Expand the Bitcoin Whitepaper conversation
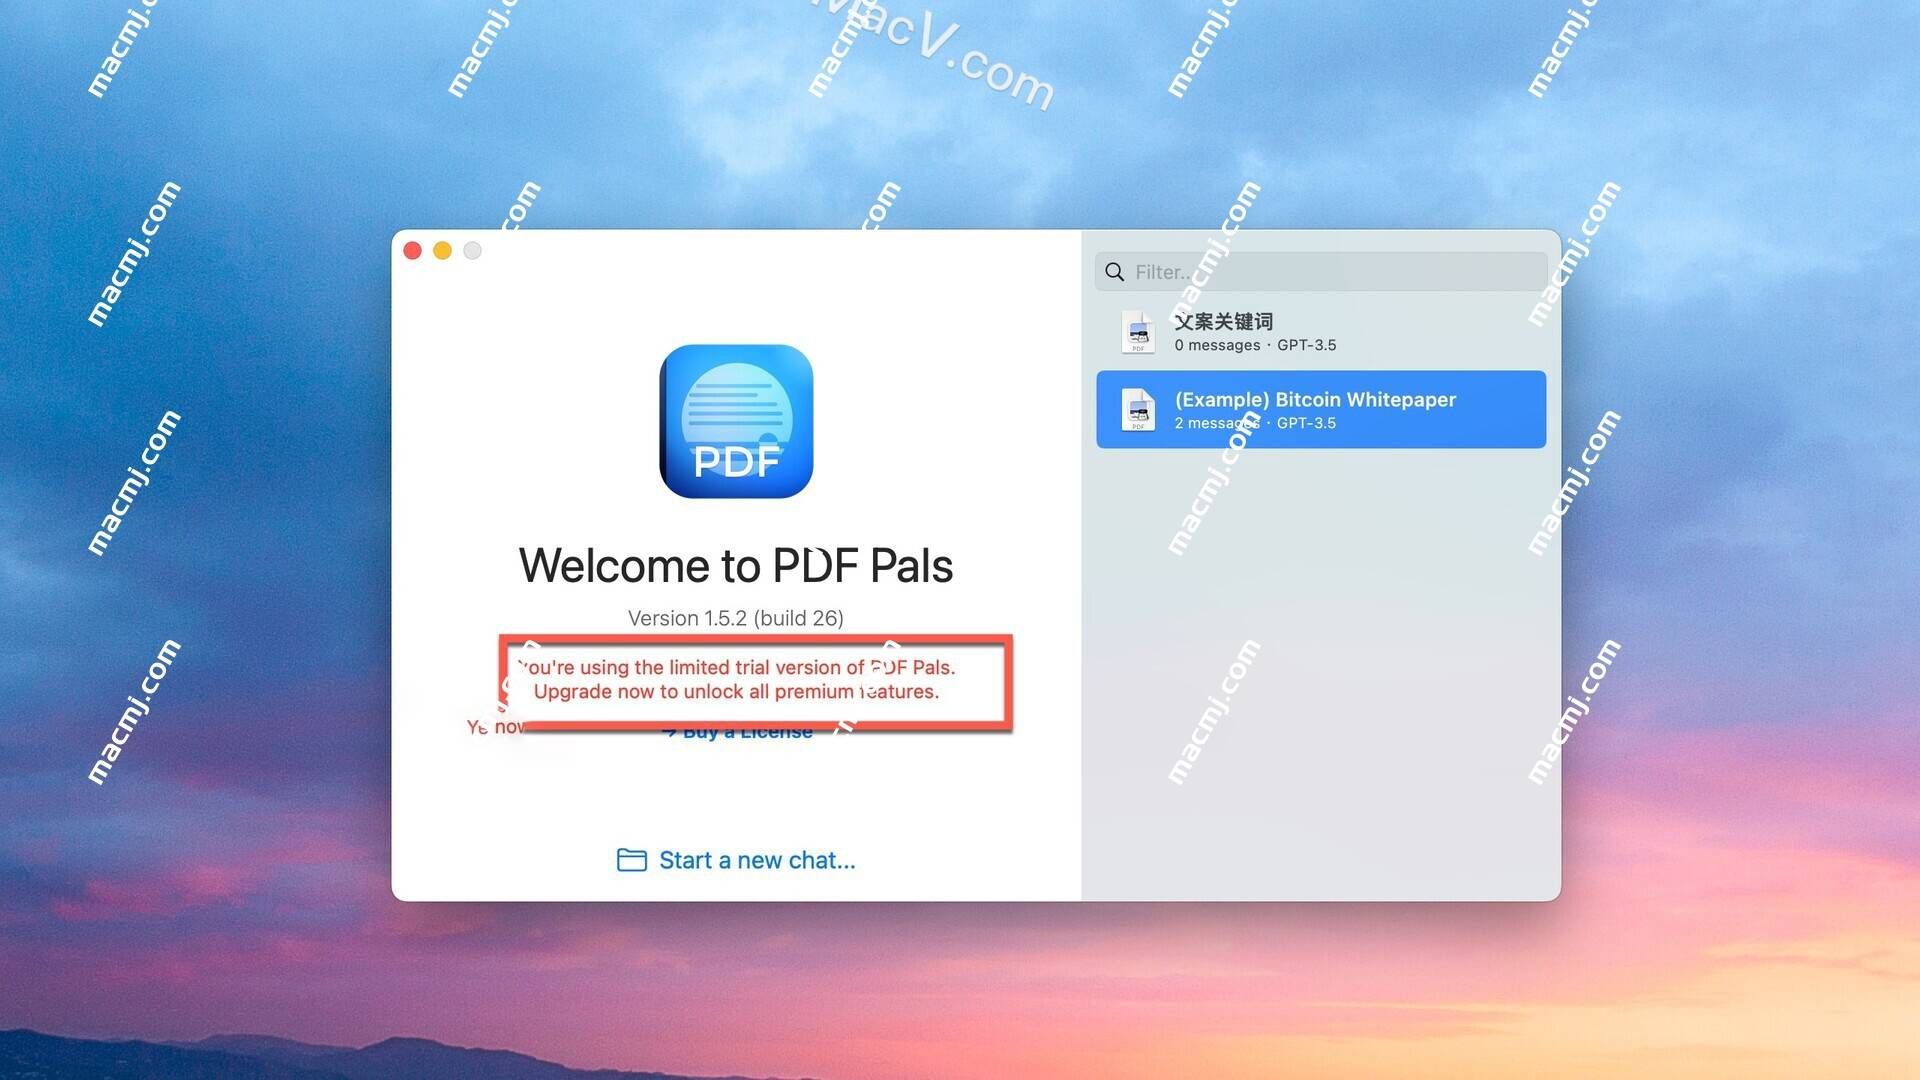The width and height of the screenshot is (1920, 1080). pos(1319,409)
